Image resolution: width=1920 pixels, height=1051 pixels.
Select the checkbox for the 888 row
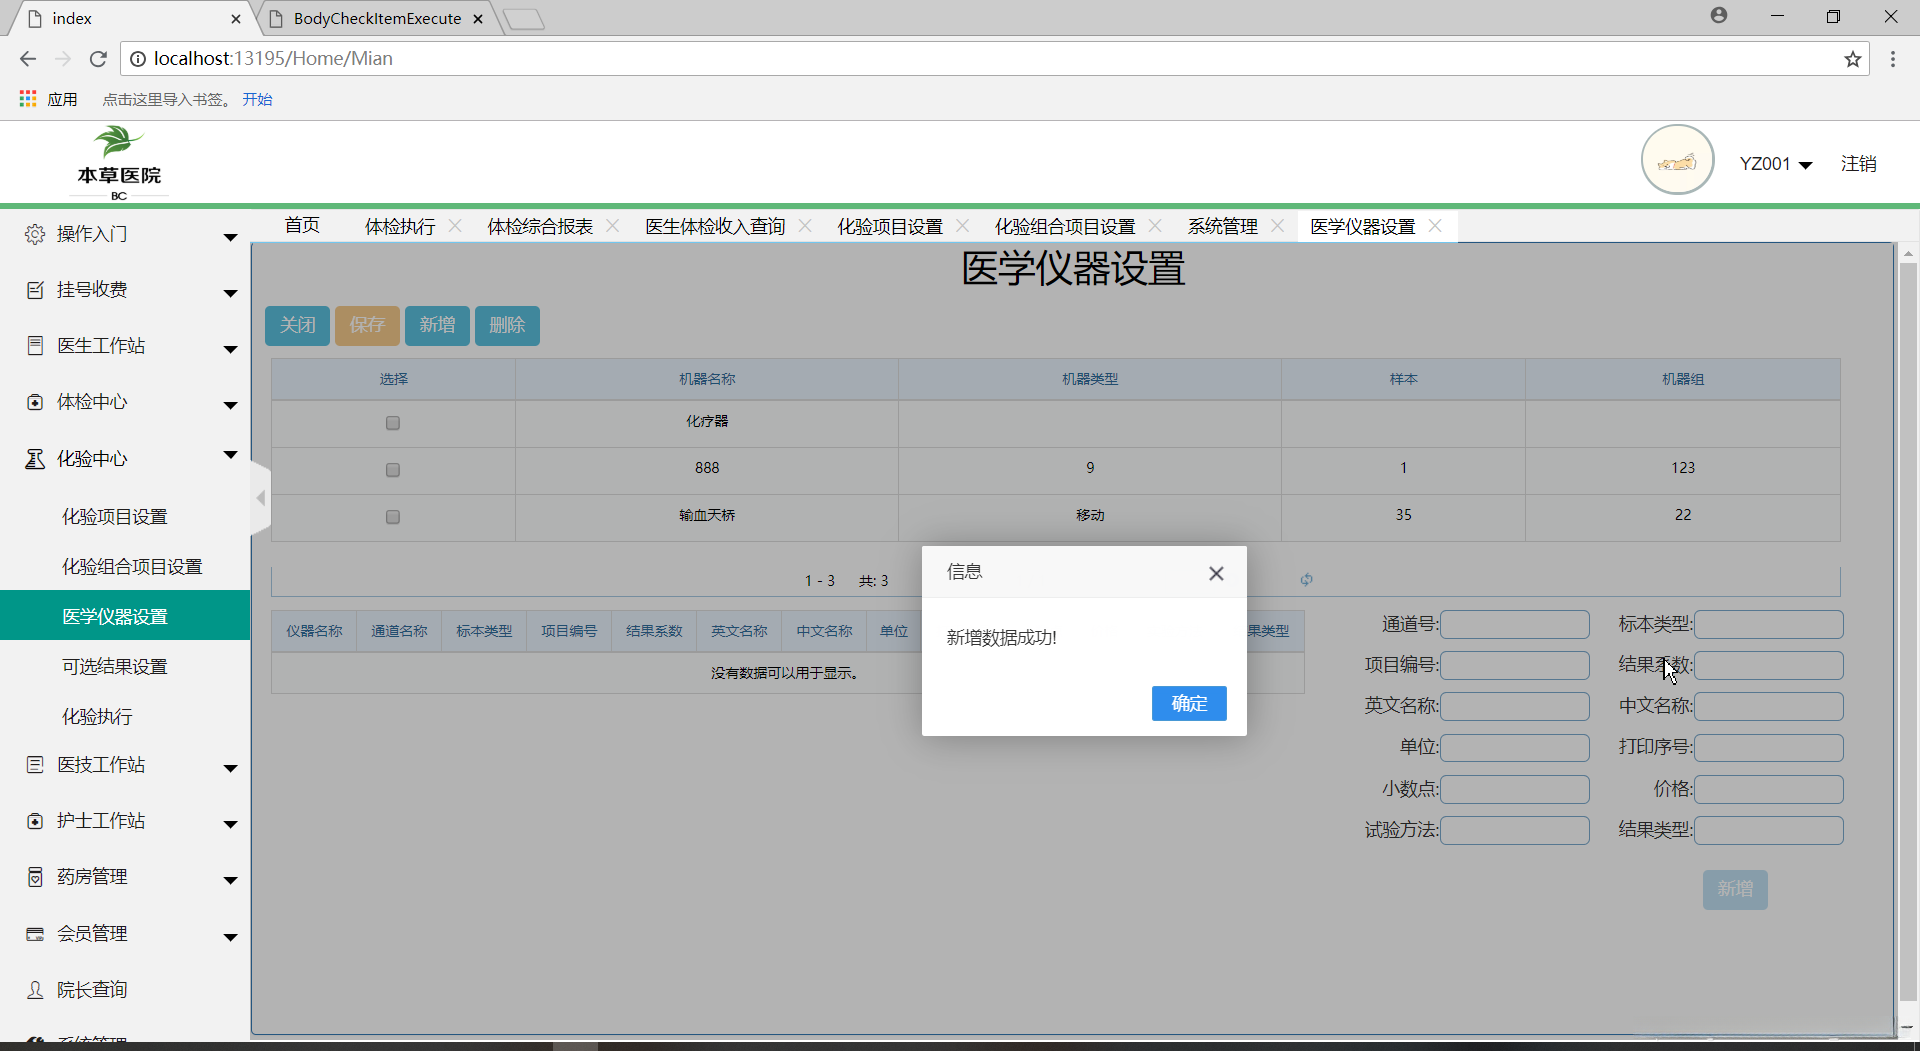pos(393,470)
